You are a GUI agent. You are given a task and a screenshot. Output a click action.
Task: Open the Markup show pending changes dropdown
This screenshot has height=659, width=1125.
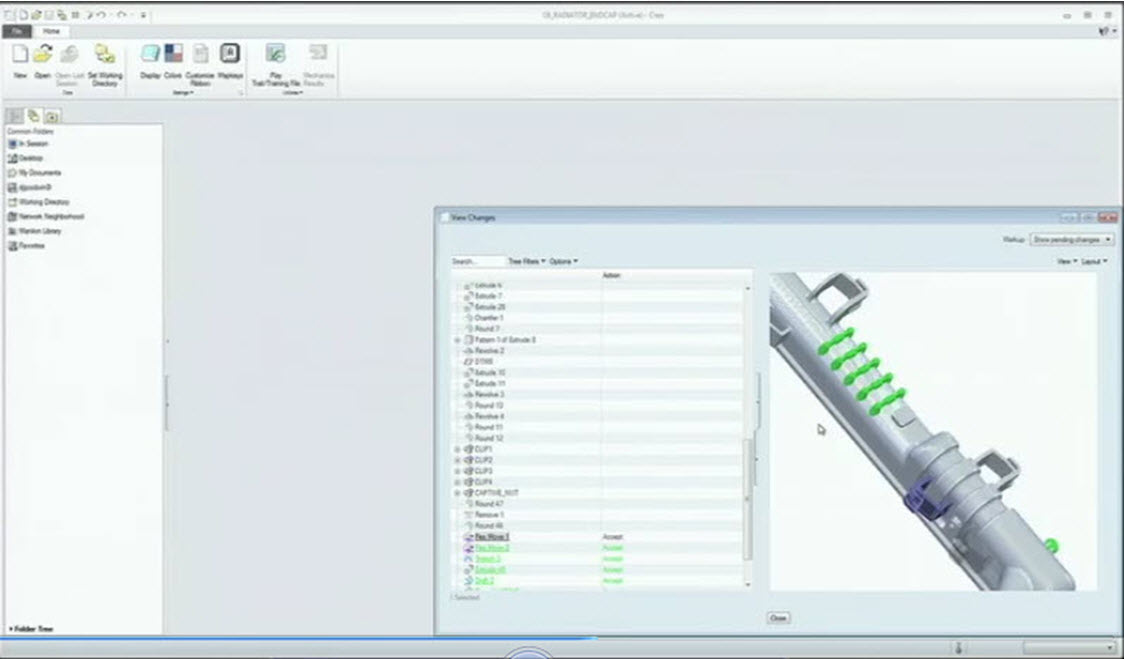(1072, 239)
